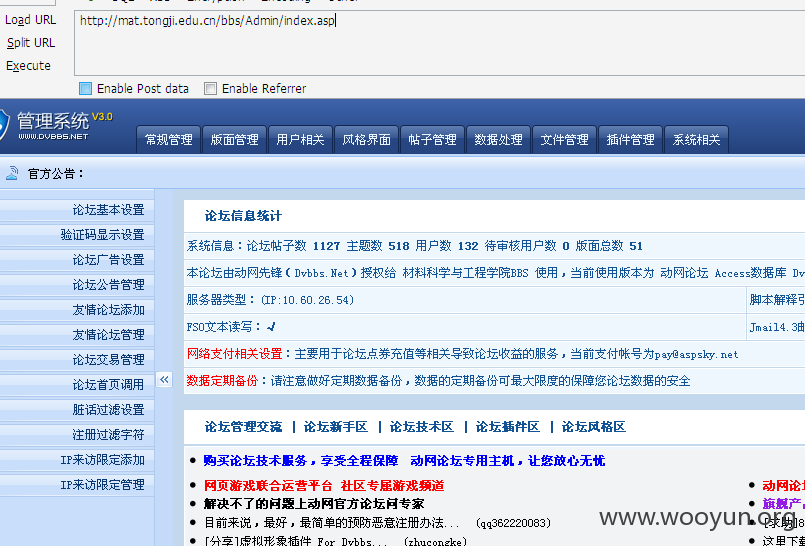Image resolution: width=805 pixels, height=546 pixels.
Task: Open the 论坛风格区 link
Action: 593,427
